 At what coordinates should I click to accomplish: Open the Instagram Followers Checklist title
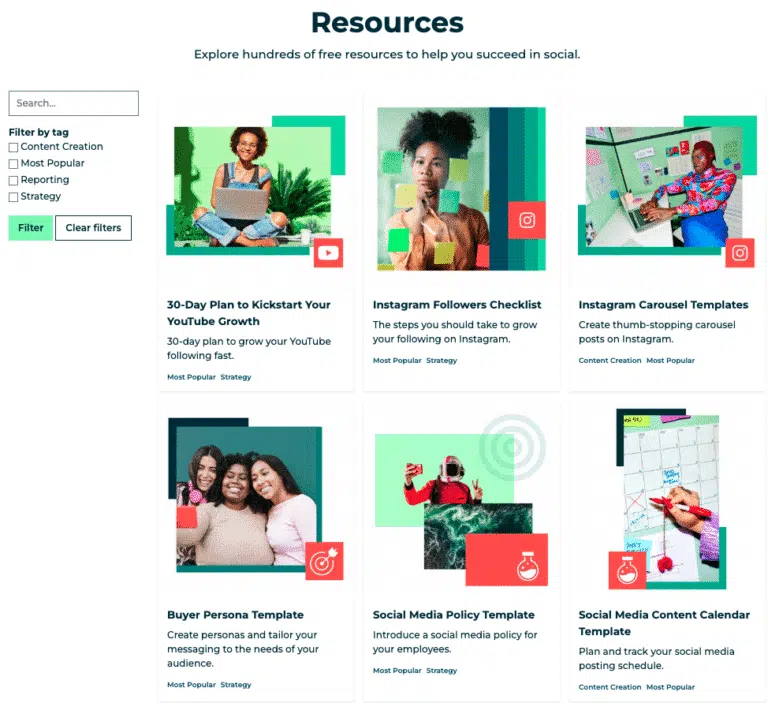click(456, 305)
